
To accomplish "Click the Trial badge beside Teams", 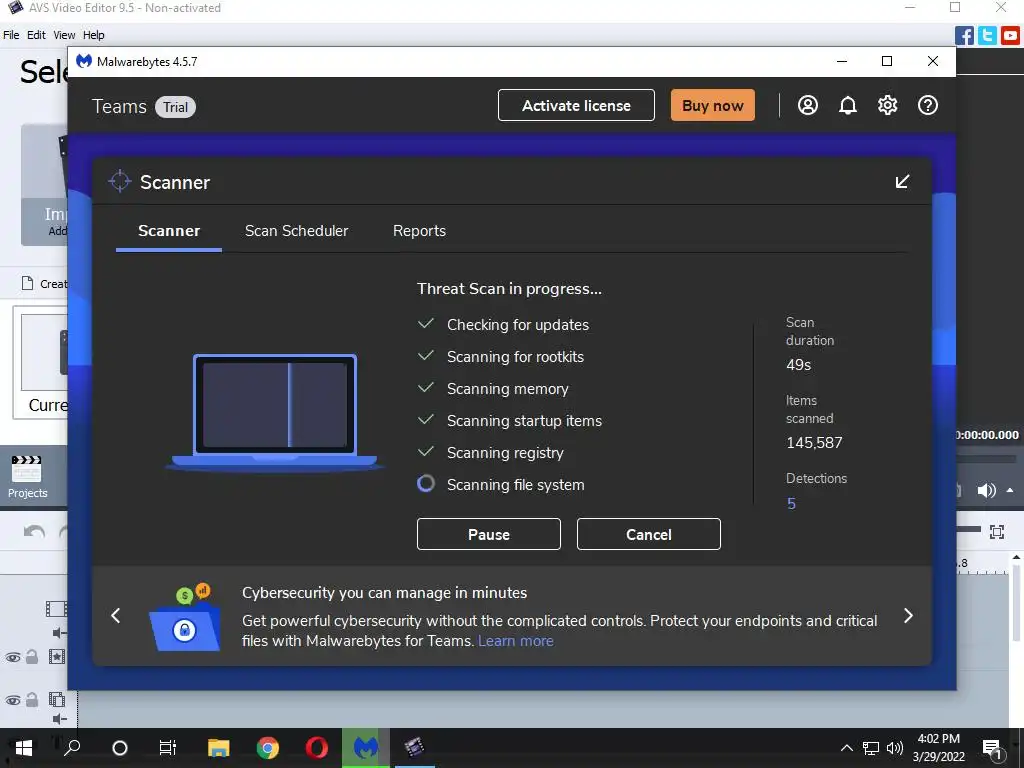I will 175,107.
